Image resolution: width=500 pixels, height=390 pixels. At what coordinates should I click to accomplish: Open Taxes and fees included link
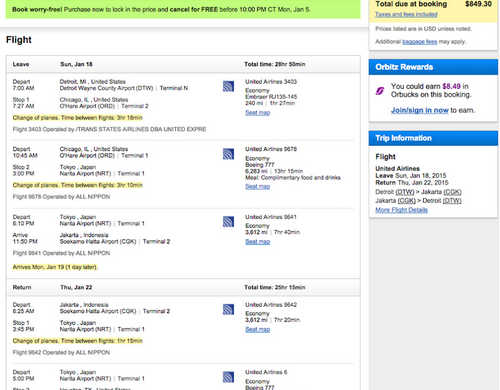tap(406, 14)
